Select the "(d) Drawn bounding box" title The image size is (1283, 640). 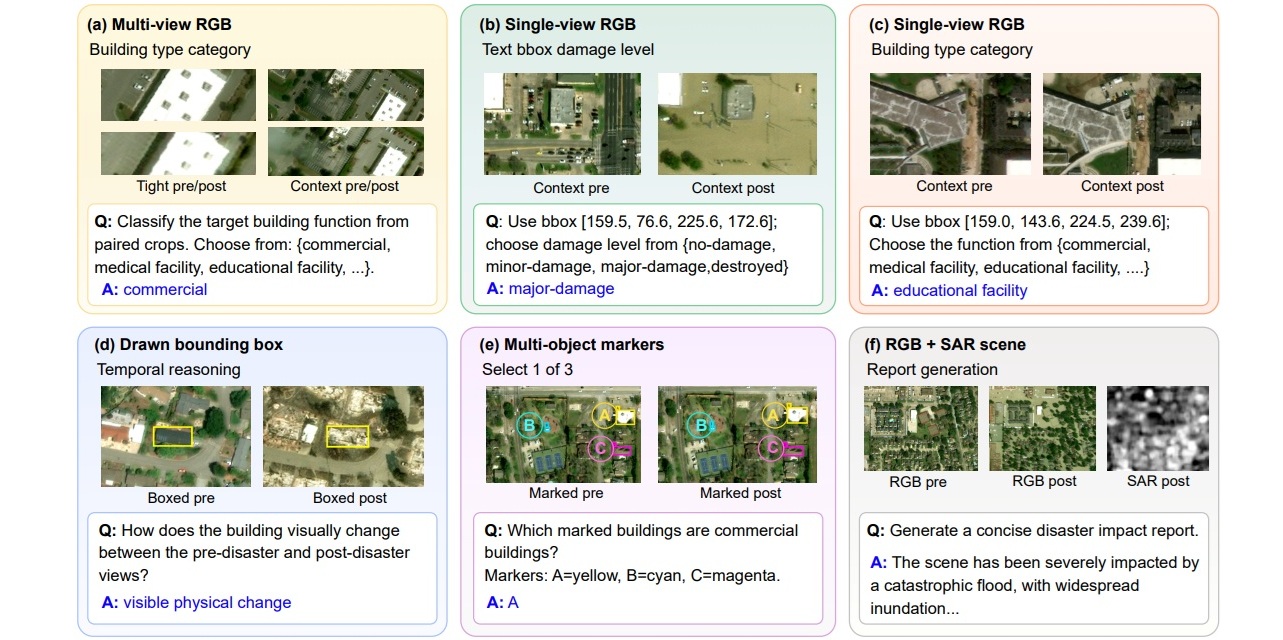point(189,345)
